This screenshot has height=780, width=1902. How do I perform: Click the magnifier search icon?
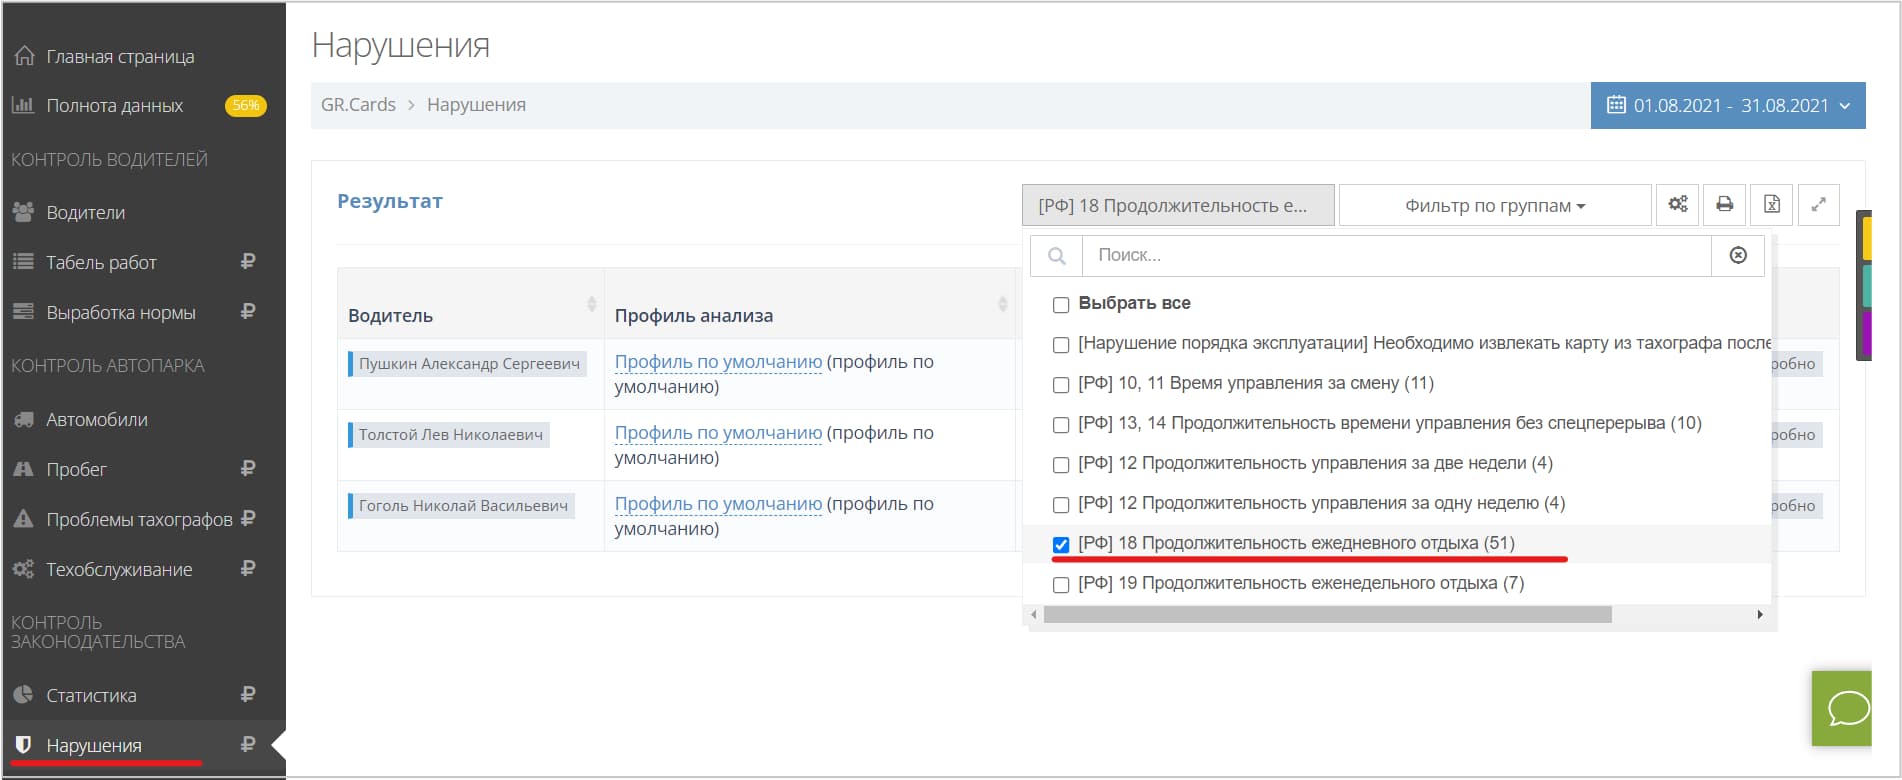tap(1056, 255)
